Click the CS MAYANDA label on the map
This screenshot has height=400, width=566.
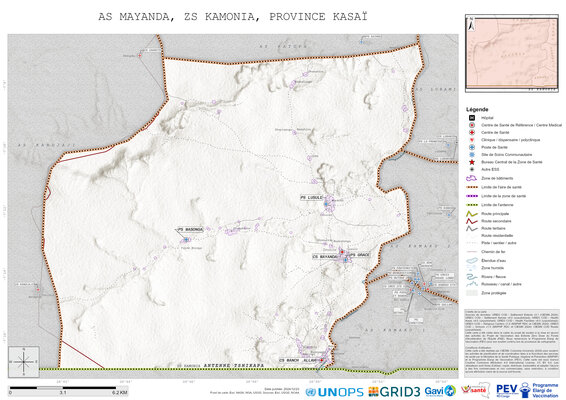(325, 256)
